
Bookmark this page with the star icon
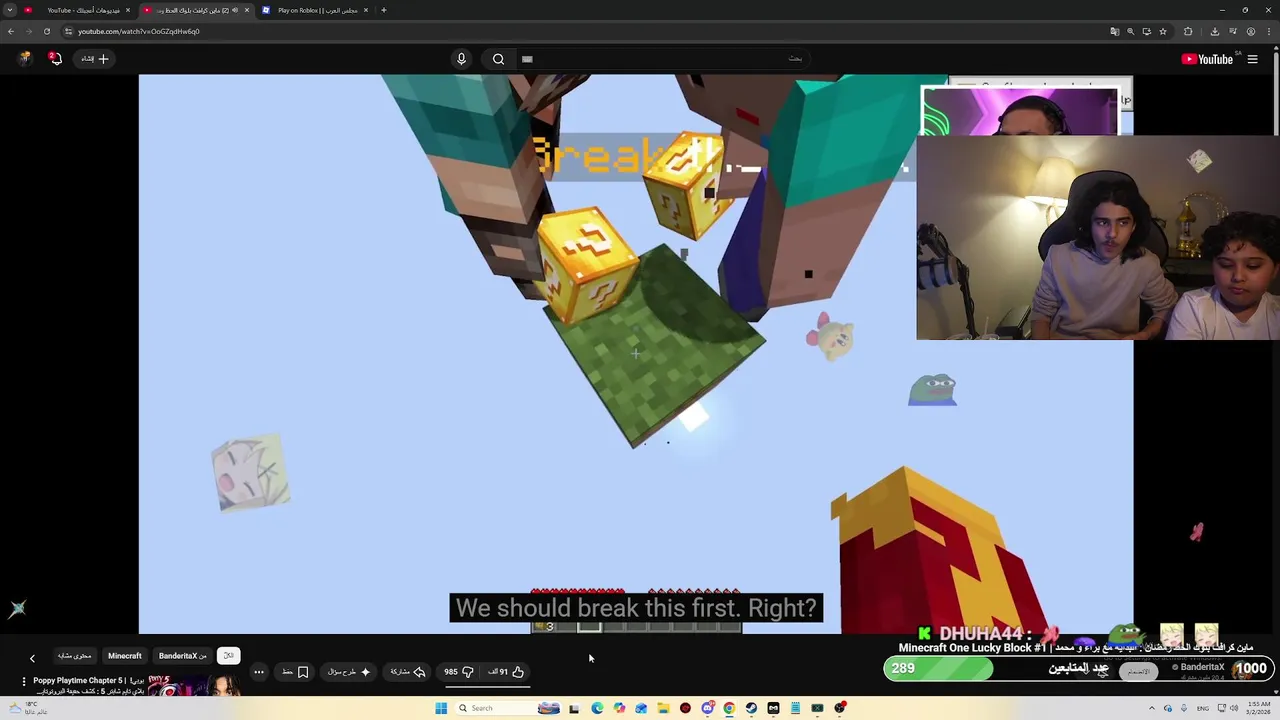pos(1162,31)
